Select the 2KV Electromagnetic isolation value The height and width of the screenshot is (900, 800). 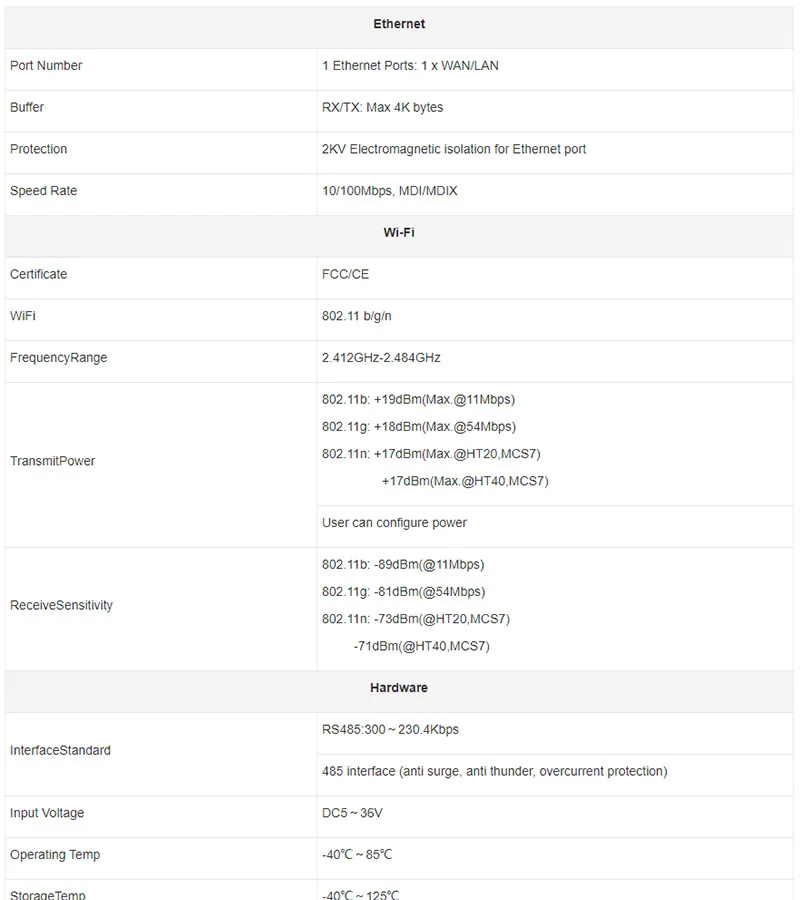[x=454, y=149]
